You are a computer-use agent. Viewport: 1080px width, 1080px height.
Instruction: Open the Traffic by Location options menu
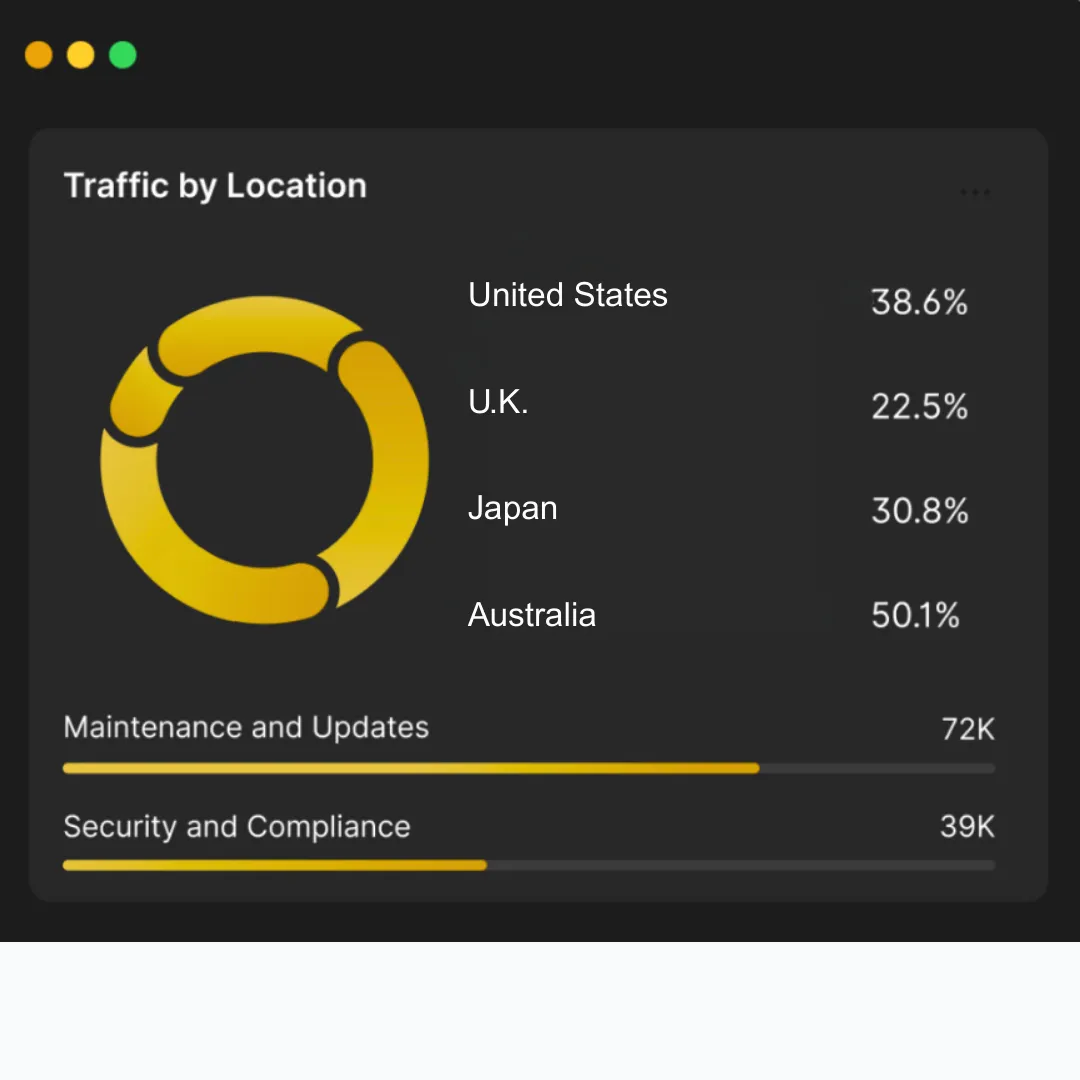(x=975, y=192)
